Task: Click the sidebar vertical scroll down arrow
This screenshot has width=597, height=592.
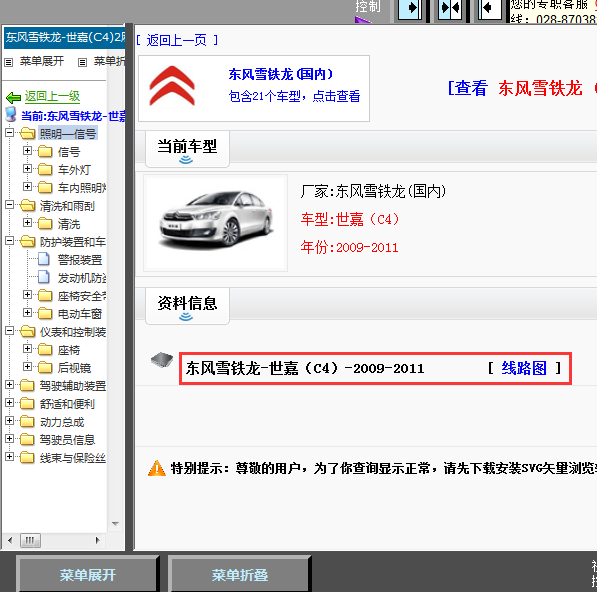Action: coord(115,524)
